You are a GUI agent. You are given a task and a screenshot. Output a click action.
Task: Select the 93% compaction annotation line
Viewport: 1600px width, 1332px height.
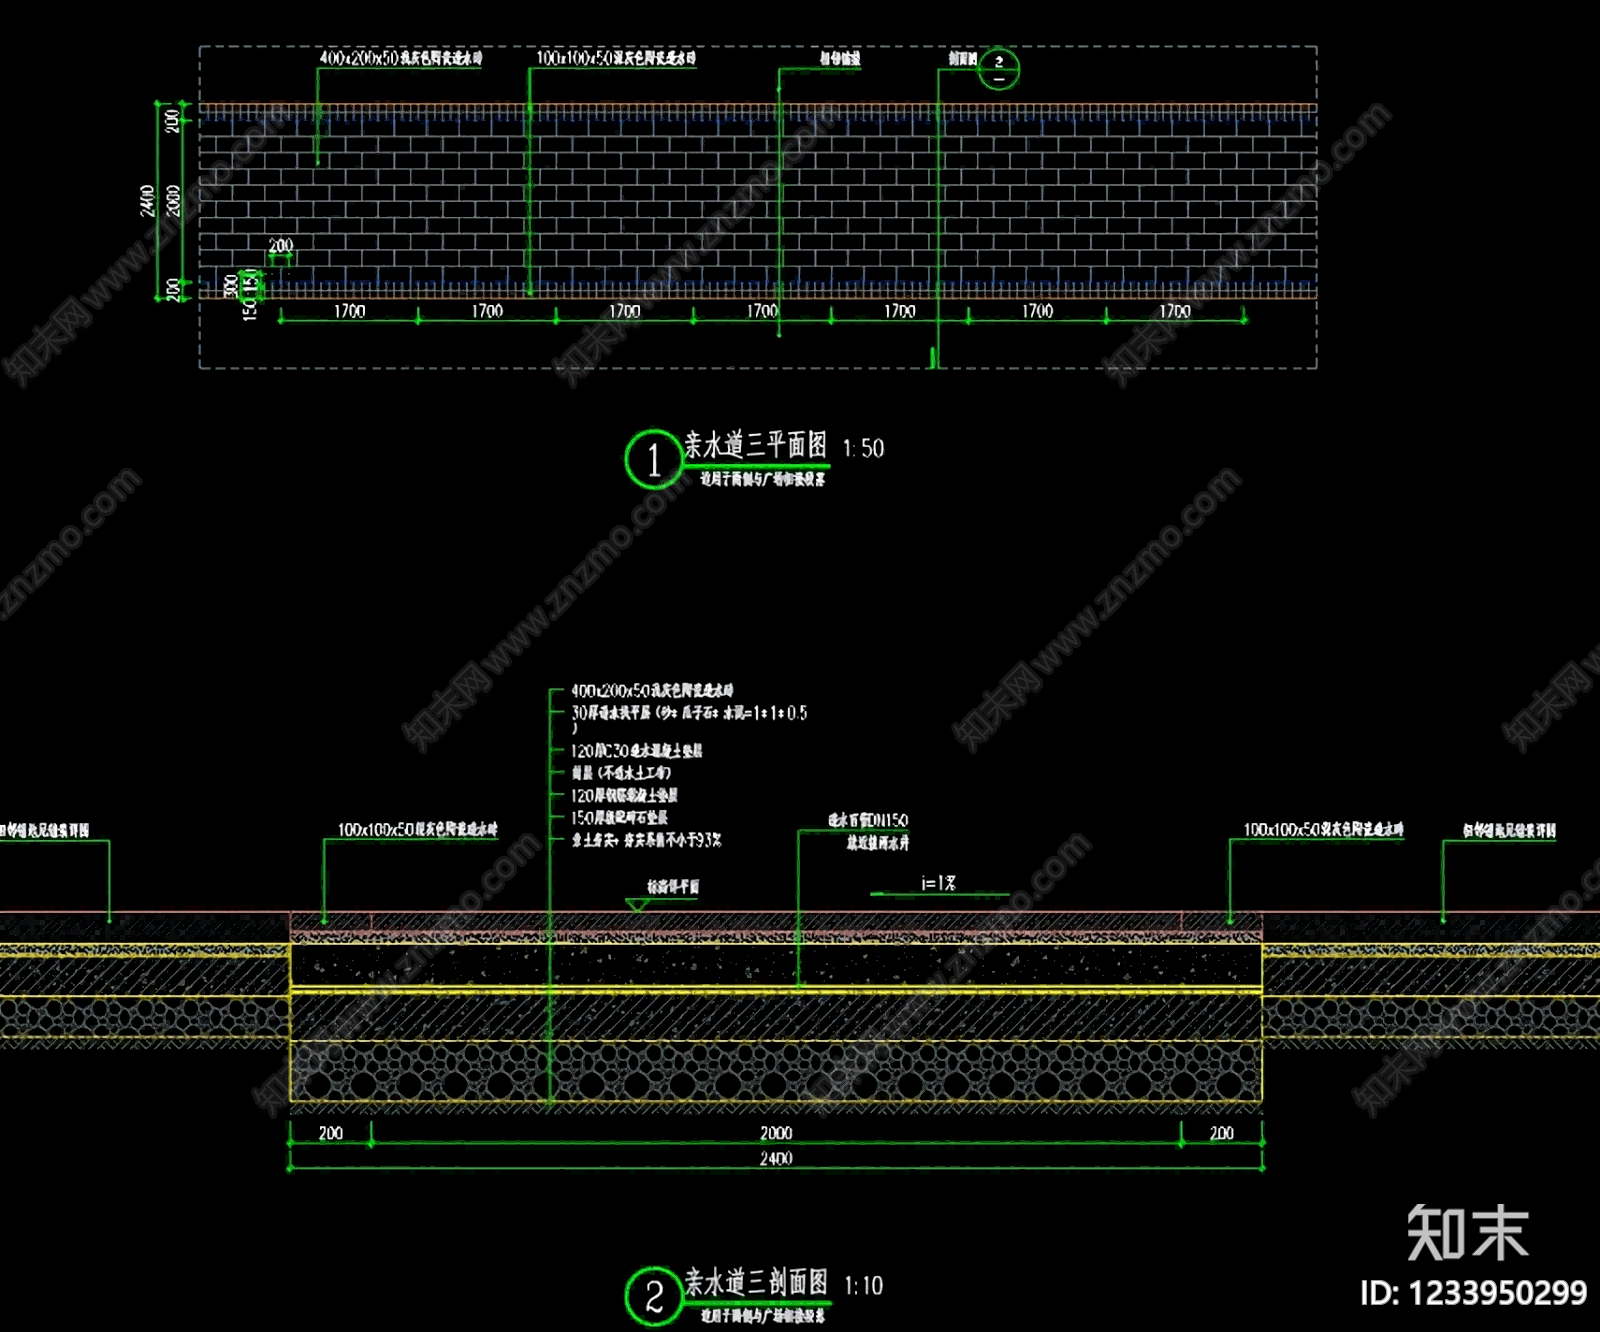click(646, 840)
